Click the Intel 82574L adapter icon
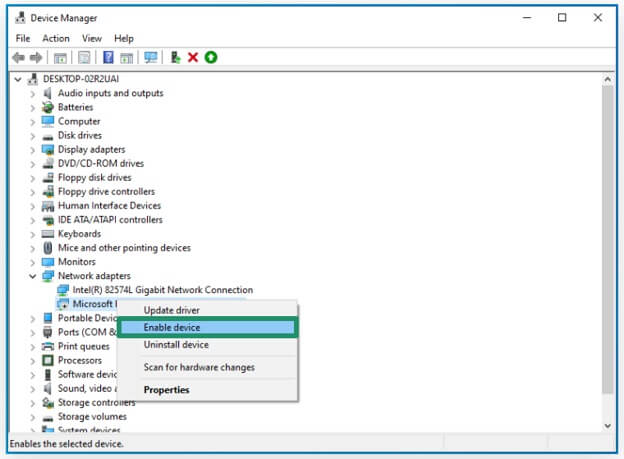The image size is (624, 459). (x=63, y=290)
